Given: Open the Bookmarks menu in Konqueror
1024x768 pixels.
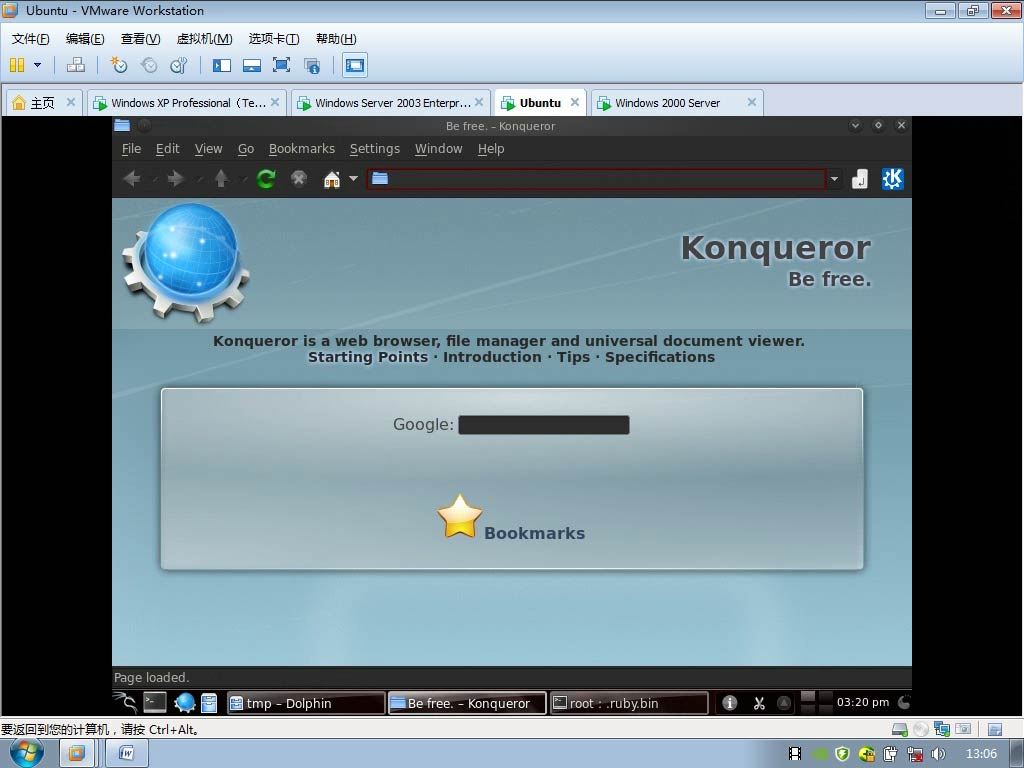Looking at the screenshot, I should click(x=302, y=149).
